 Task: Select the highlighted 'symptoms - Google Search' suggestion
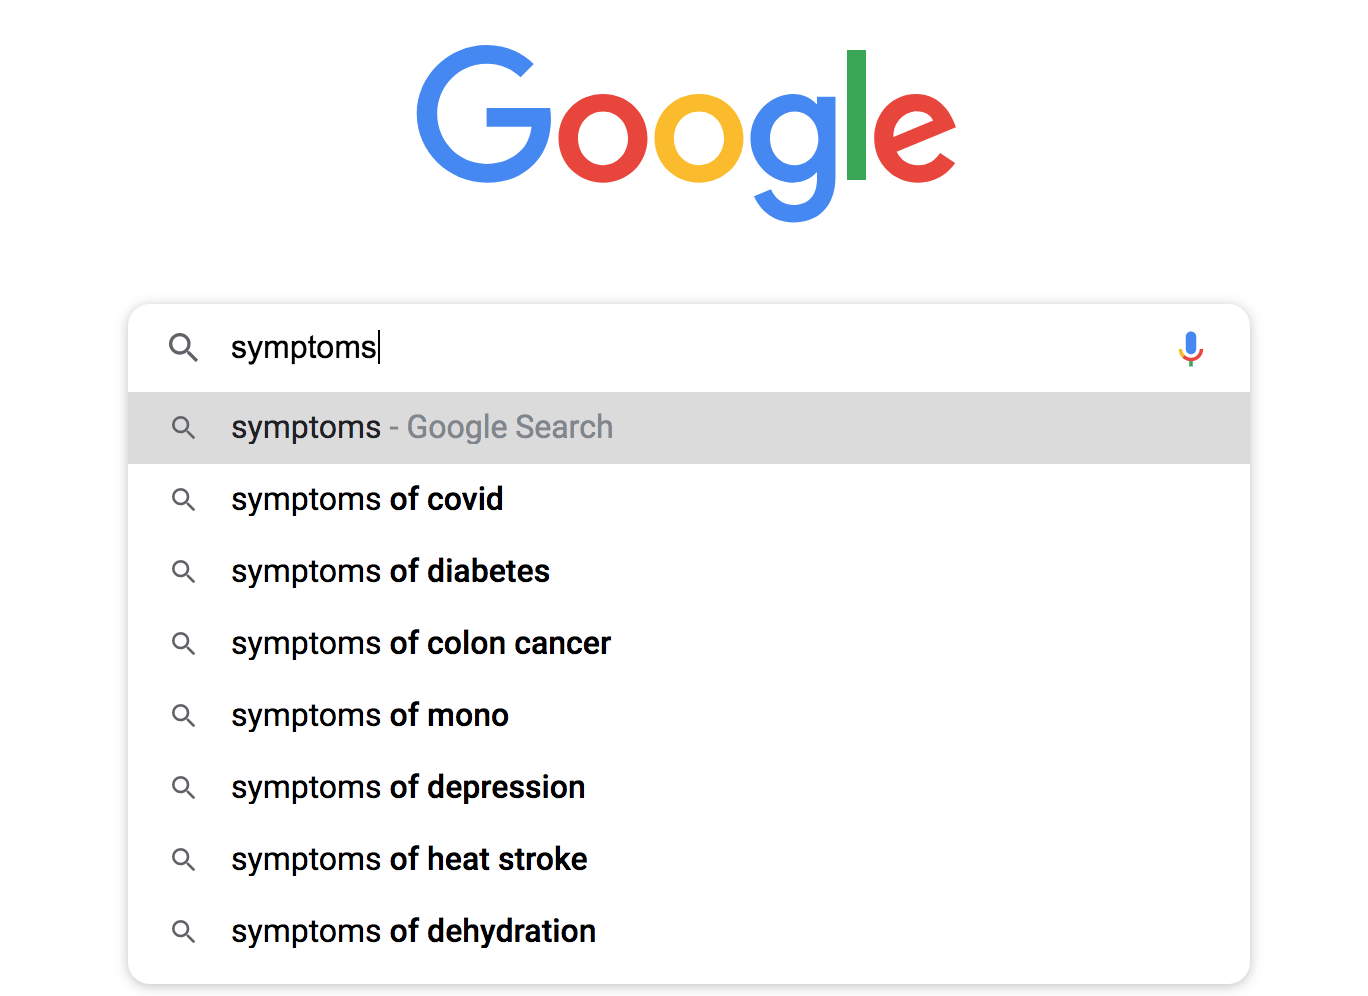[x=421, y=427]
